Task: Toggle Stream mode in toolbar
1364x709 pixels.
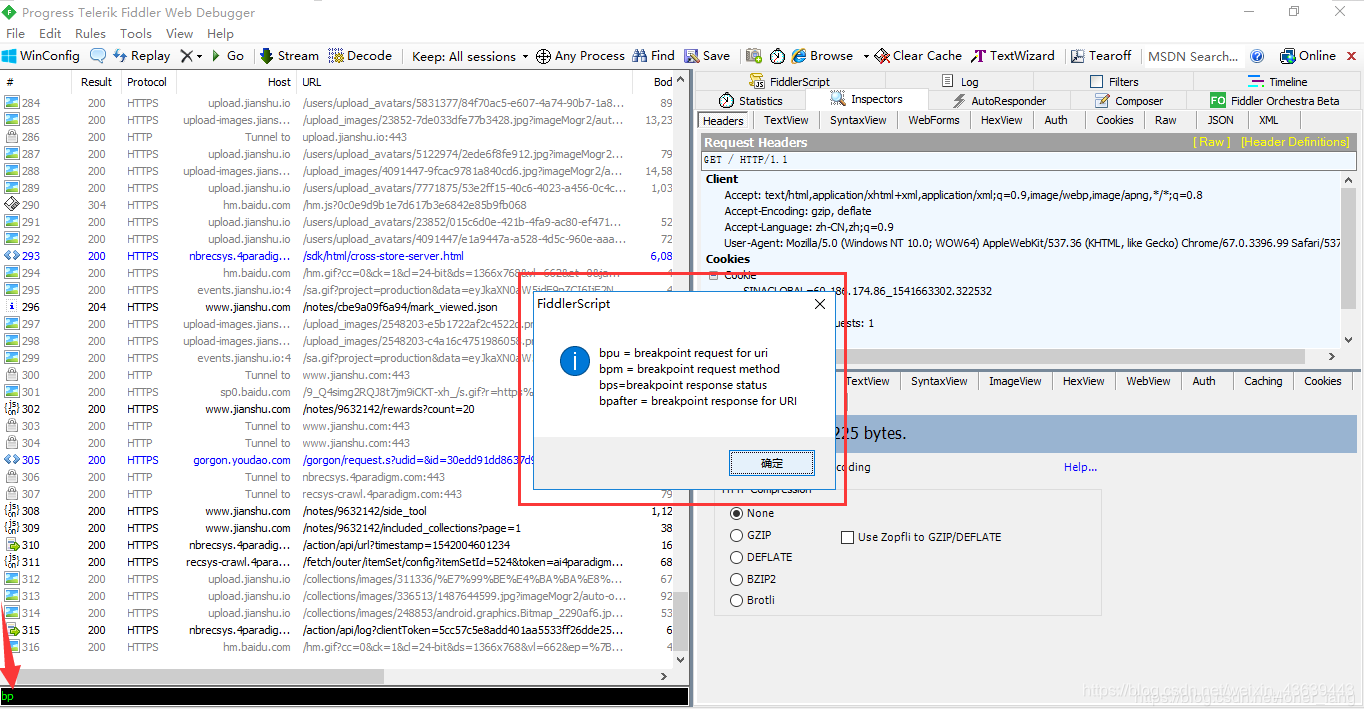Action: (x=289, y=56)
